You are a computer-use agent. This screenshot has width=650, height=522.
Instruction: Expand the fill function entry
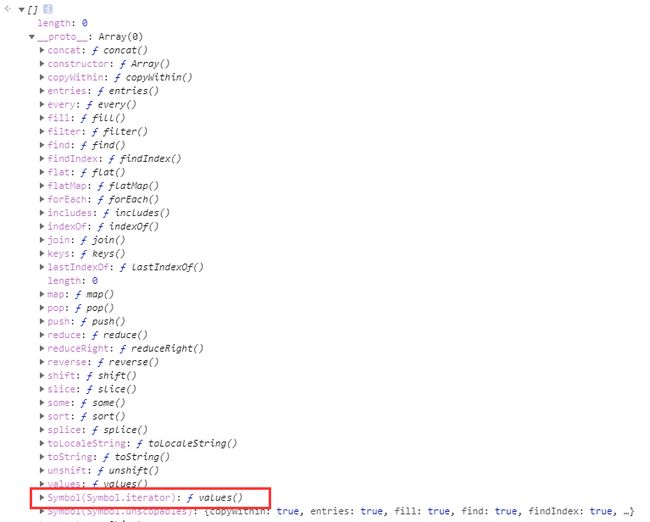42,118
